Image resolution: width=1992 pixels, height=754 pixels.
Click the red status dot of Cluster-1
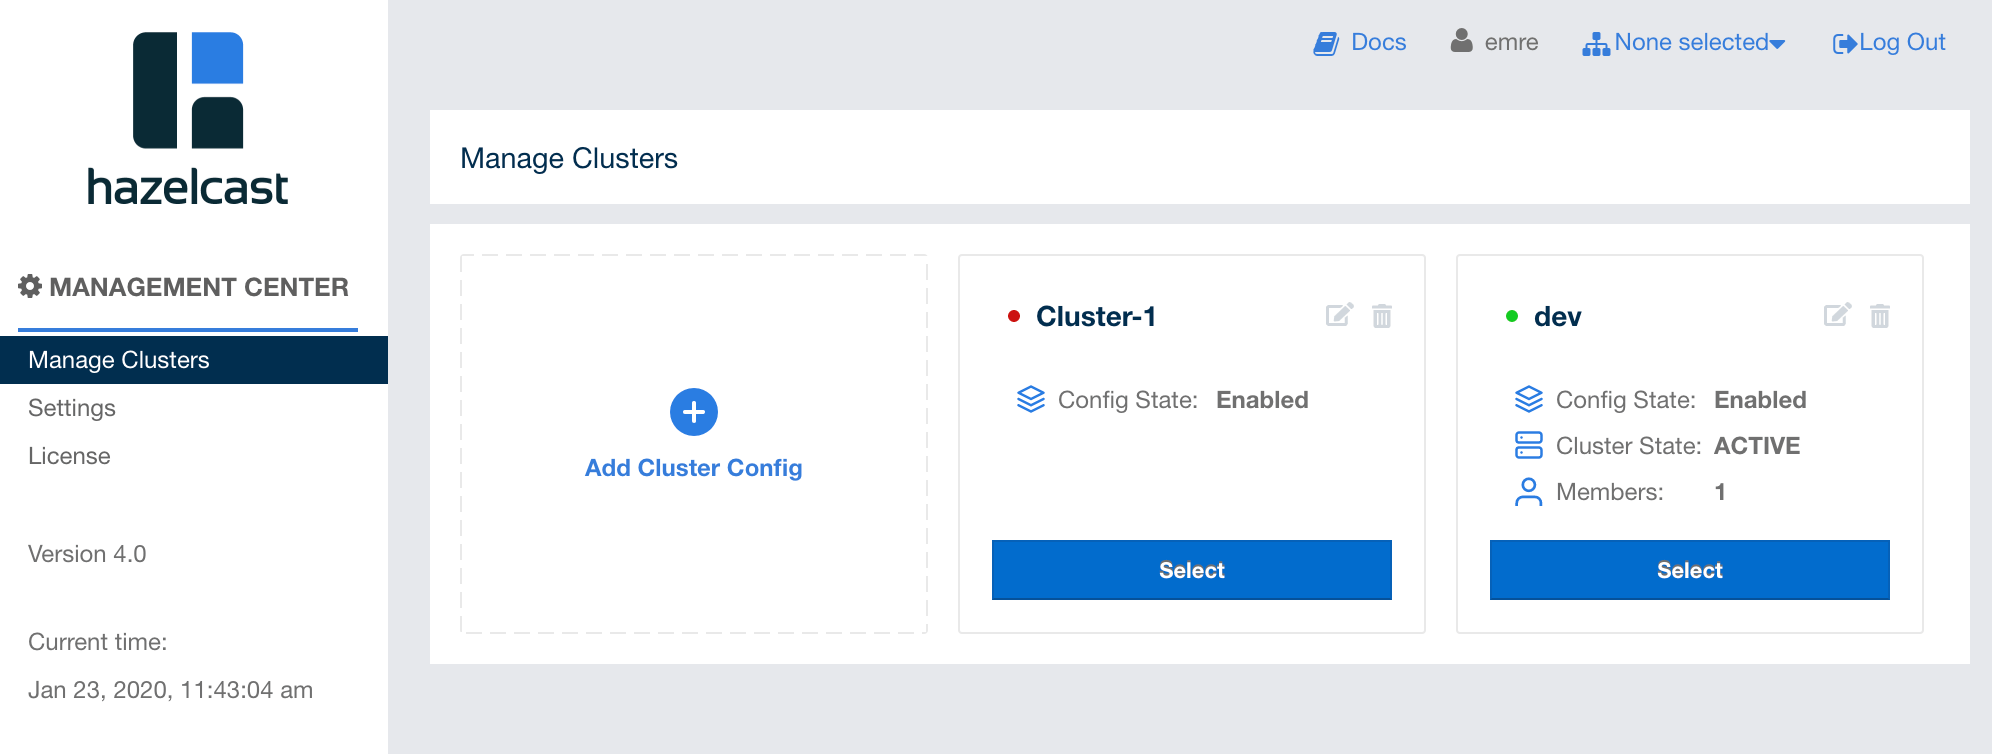tap(1014, 316)
